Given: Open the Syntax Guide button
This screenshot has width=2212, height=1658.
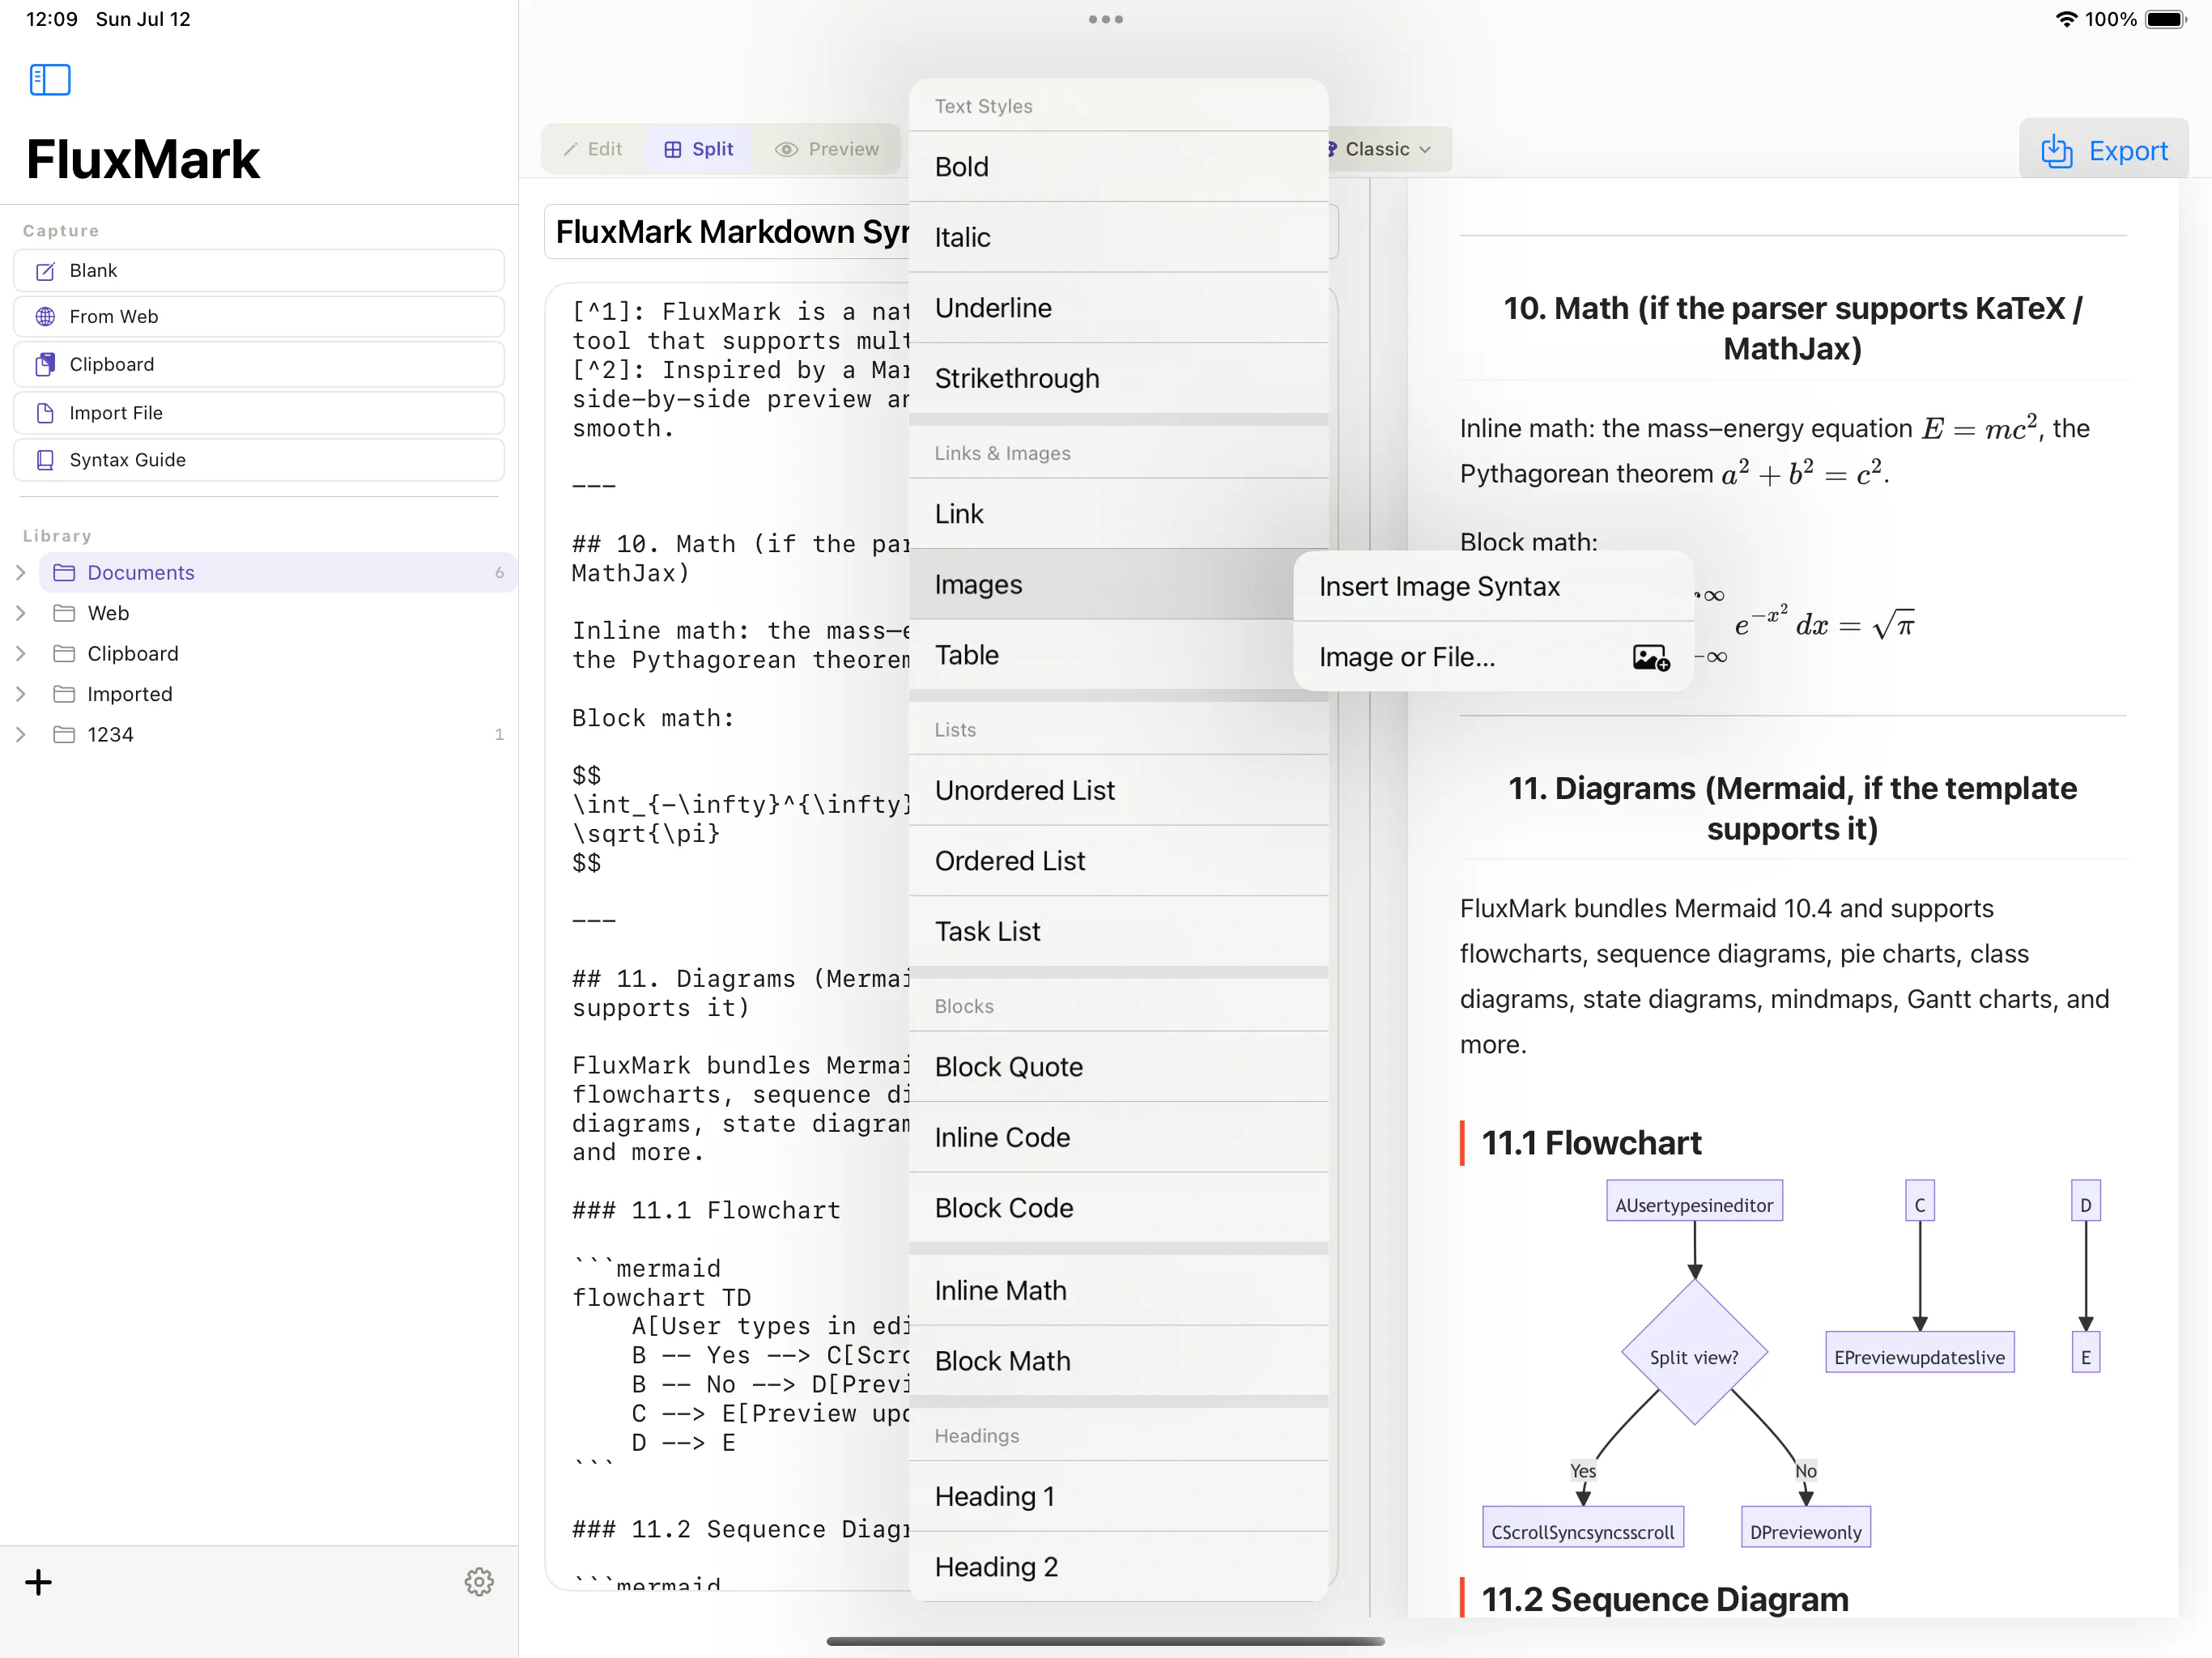Looking at the screenshot, I should (259, 460).
